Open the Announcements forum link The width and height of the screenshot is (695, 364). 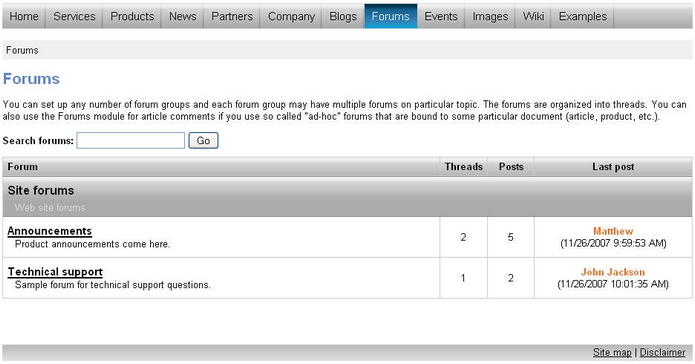pos(50,231)
